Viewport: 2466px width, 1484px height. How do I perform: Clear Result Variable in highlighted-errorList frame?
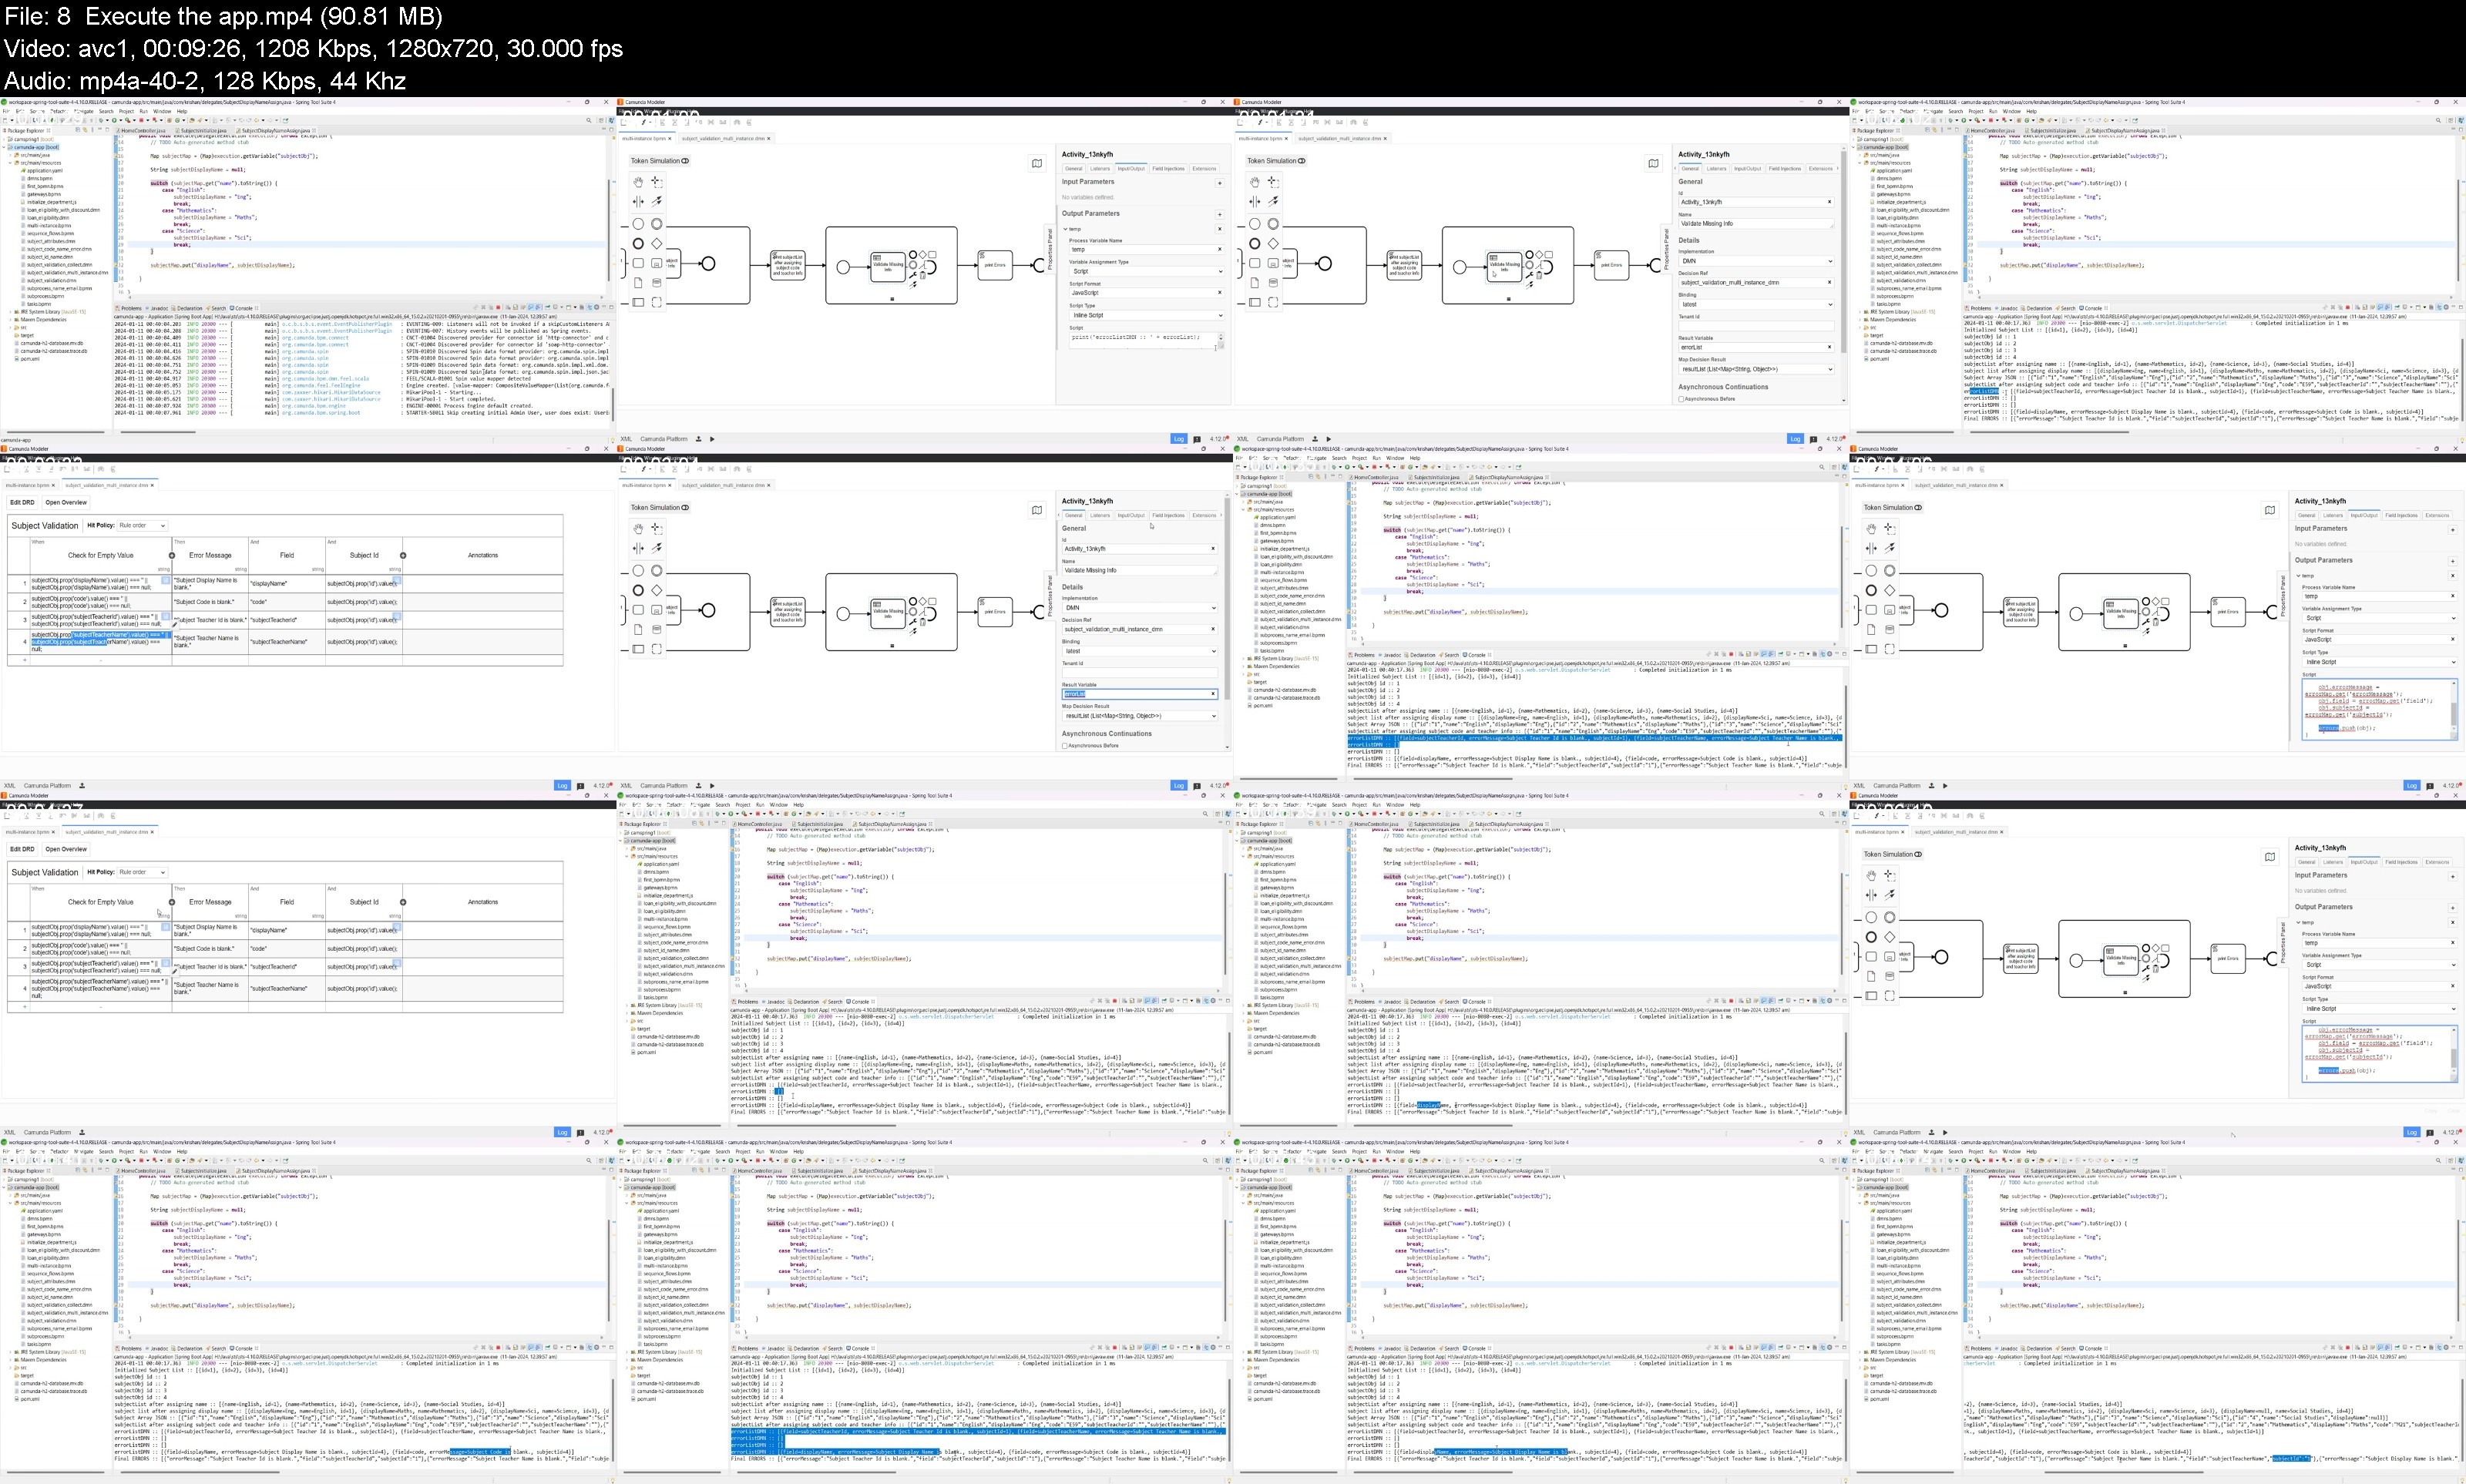[1213, 694]
